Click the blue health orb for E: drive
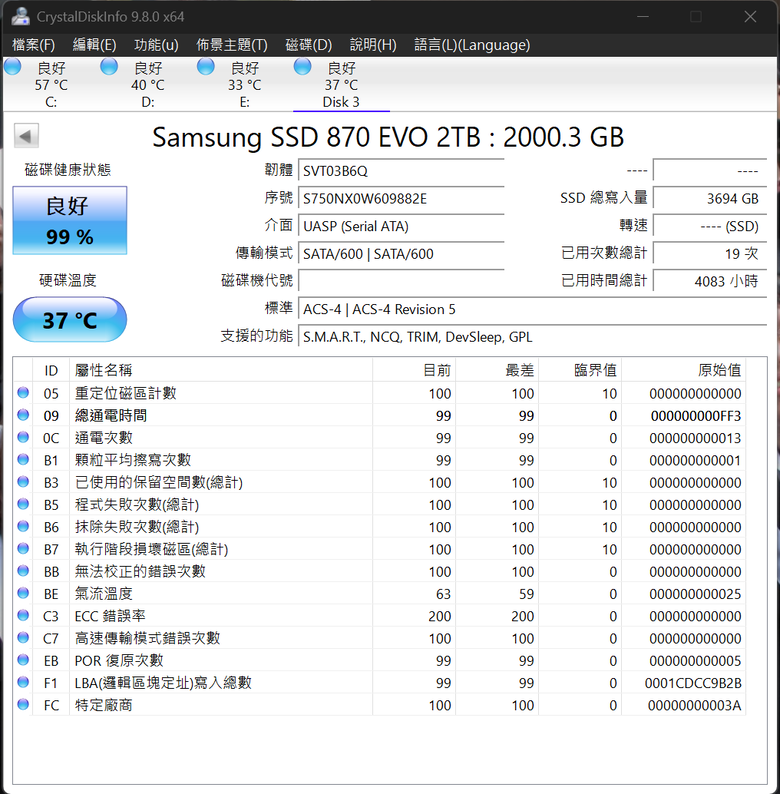 pyautogui.click(x=206, y=66)
